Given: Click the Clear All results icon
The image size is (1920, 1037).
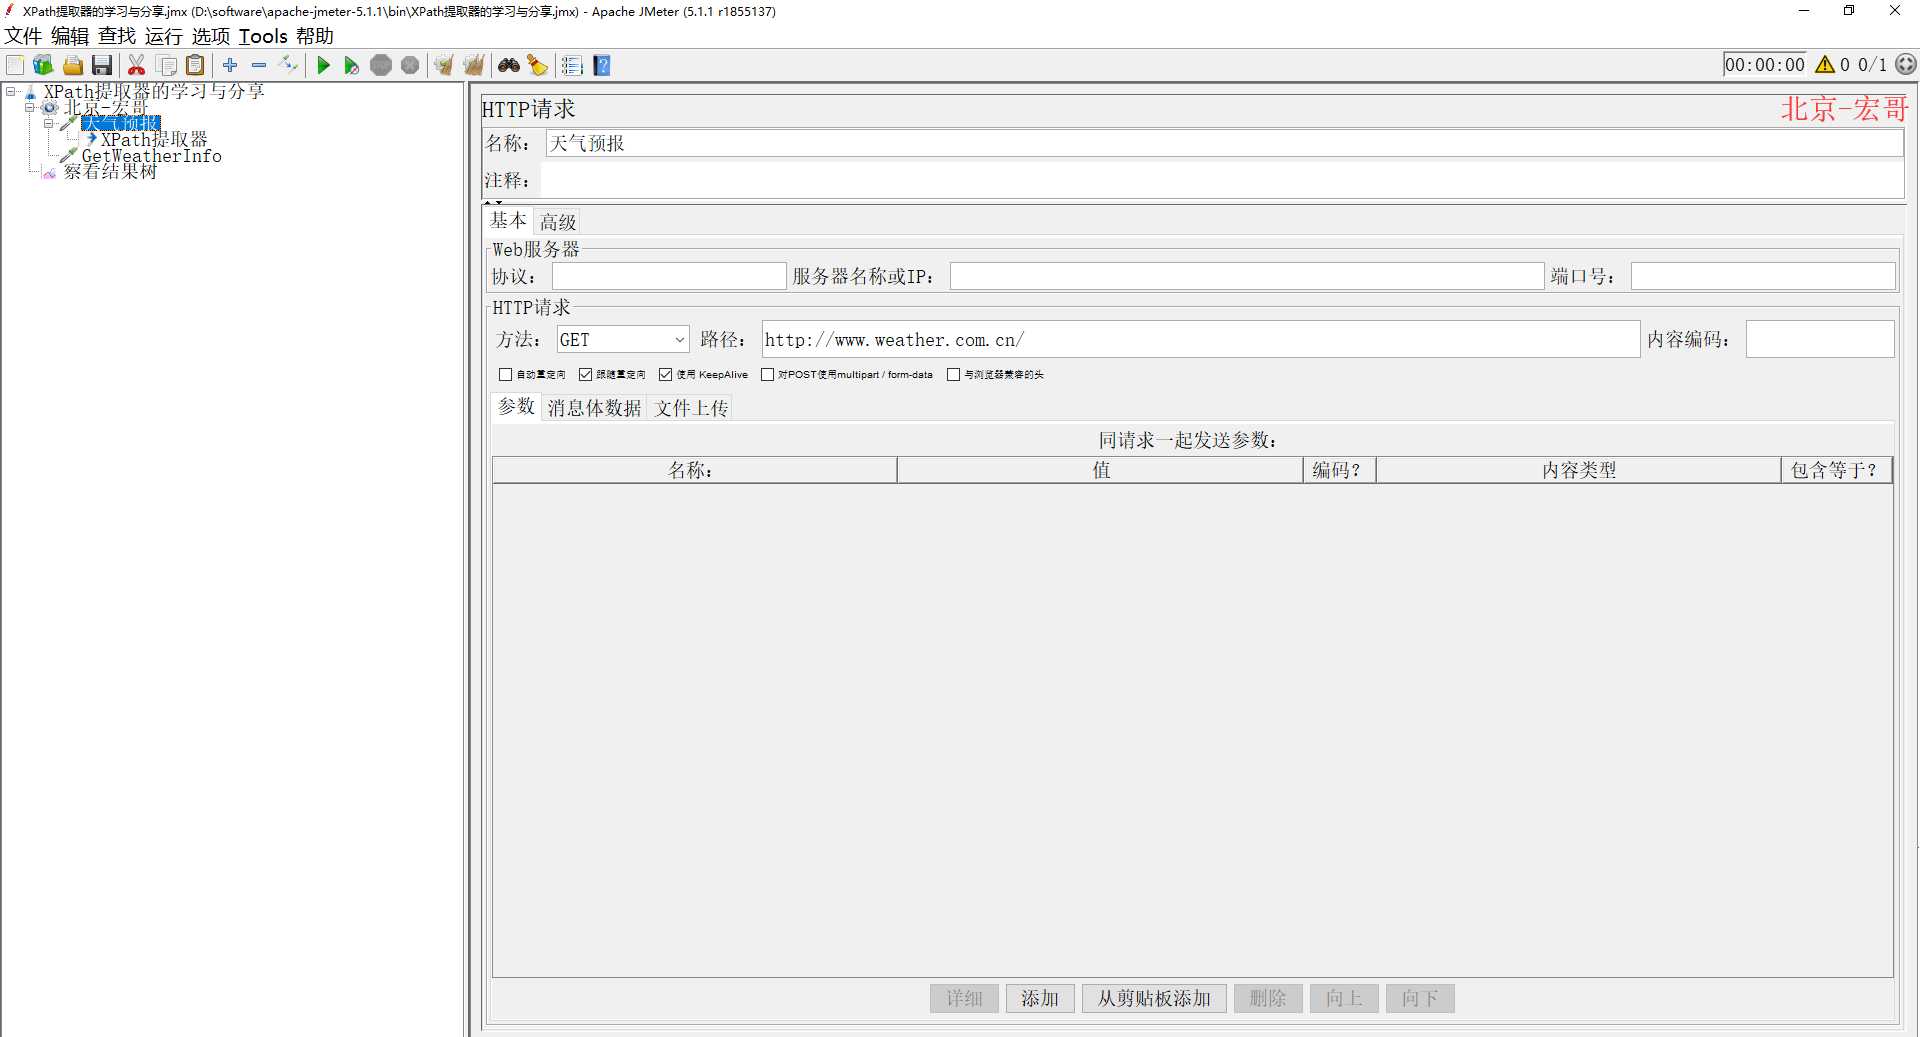Looking at the screenshot, I should [x=474, y=65].
